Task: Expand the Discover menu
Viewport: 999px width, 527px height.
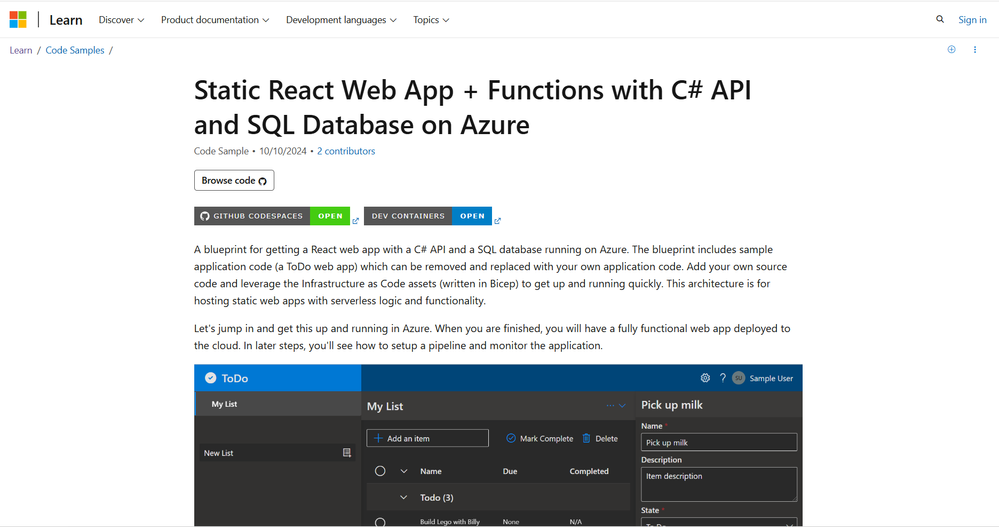Action: [x=121, y=20]
